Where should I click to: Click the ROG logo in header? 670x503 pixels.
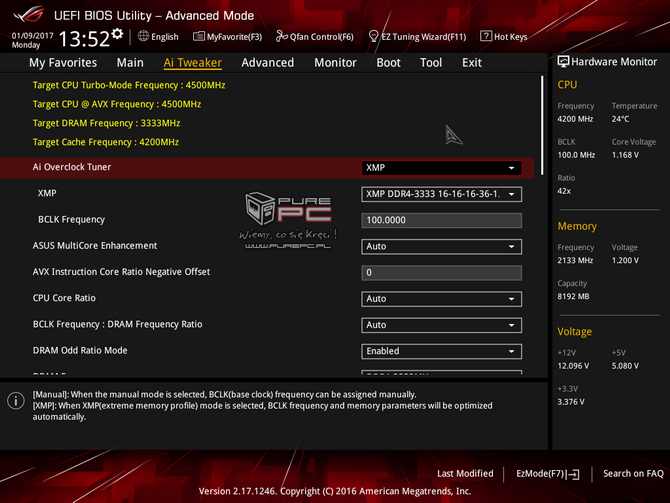click(29, 15)
